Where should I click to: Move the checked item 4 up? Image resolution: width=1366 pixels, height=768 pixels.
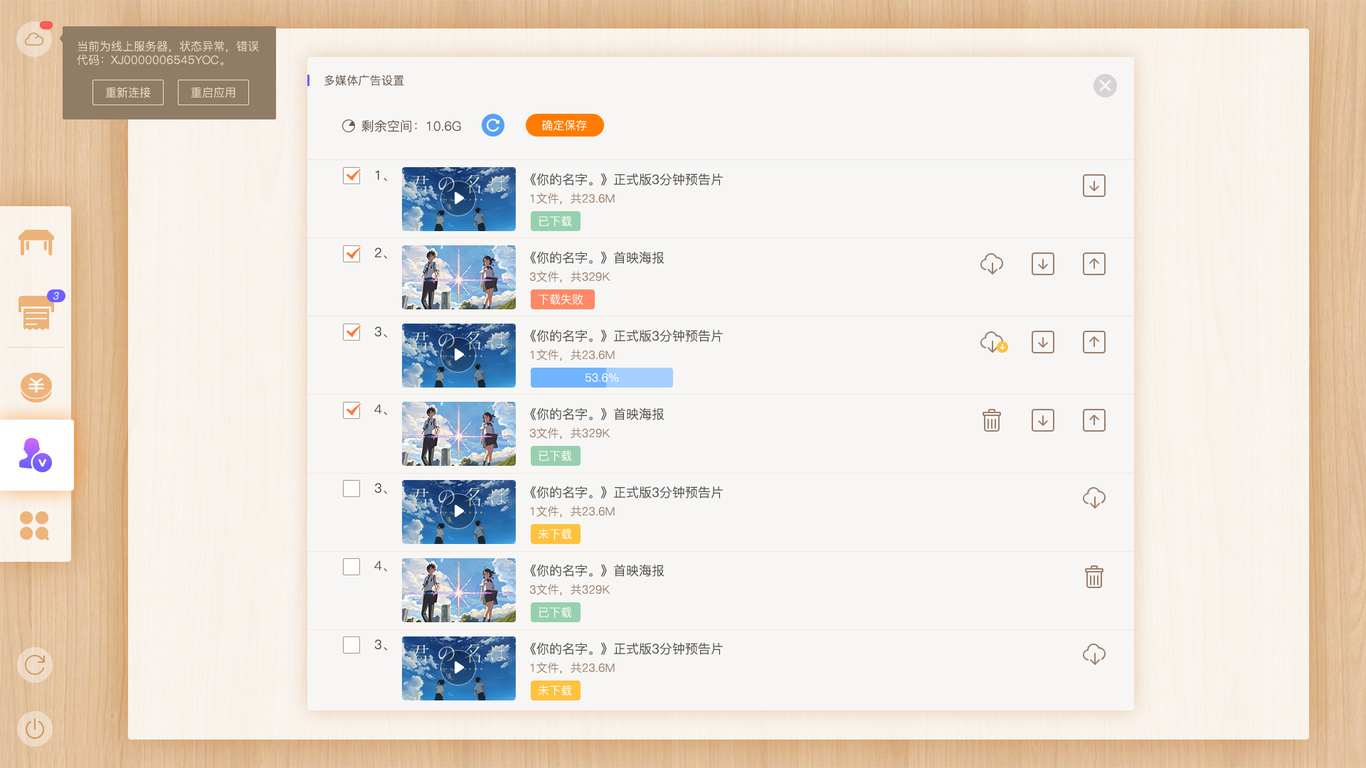point(1094,420)
